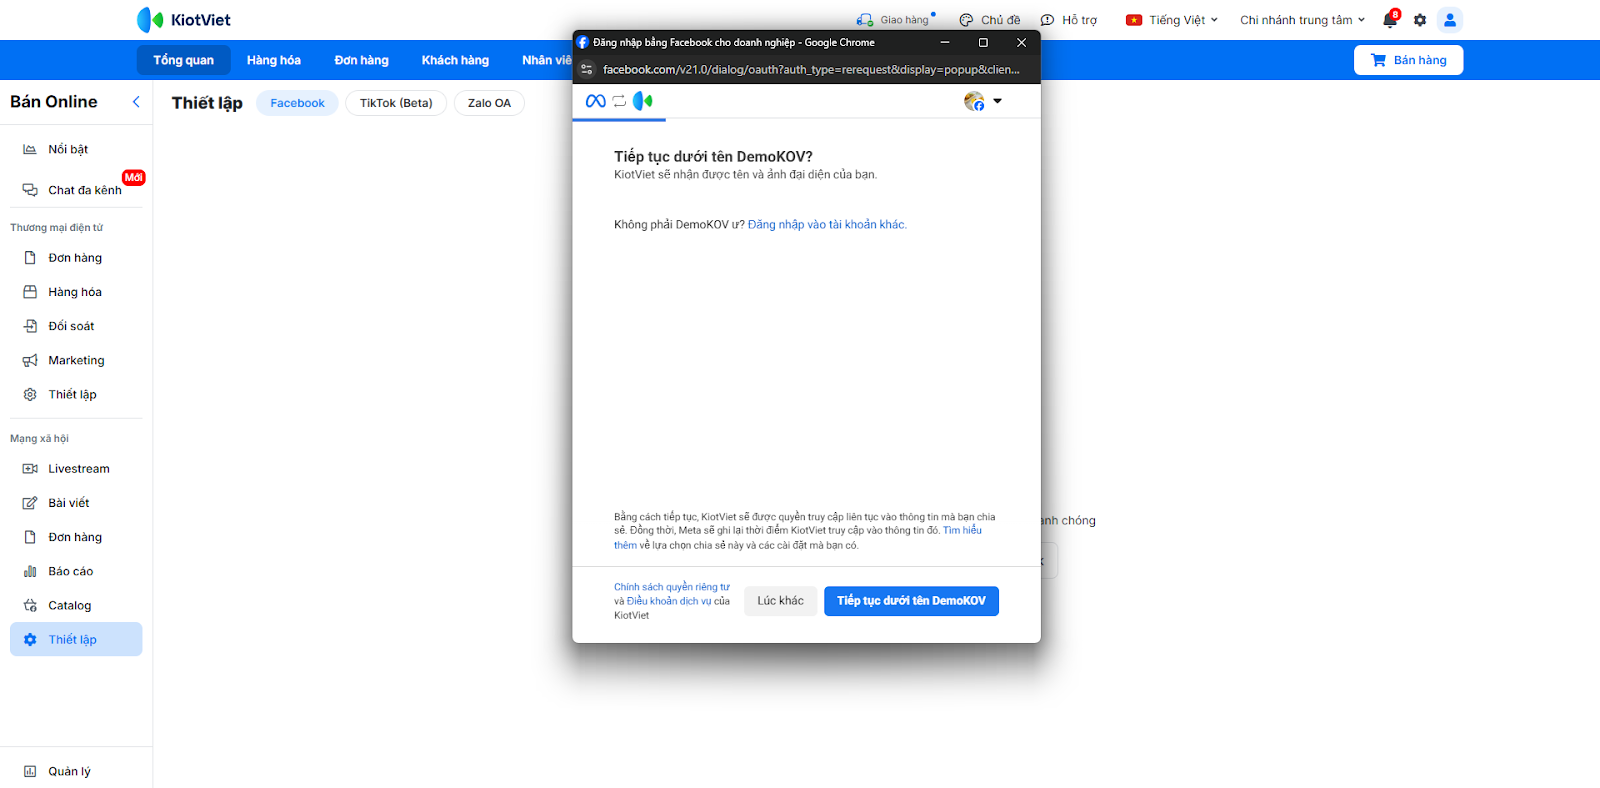This screenshot has width=1600, height=788.
Task: Open the settings gear in the header
Action: (1420, 20)
